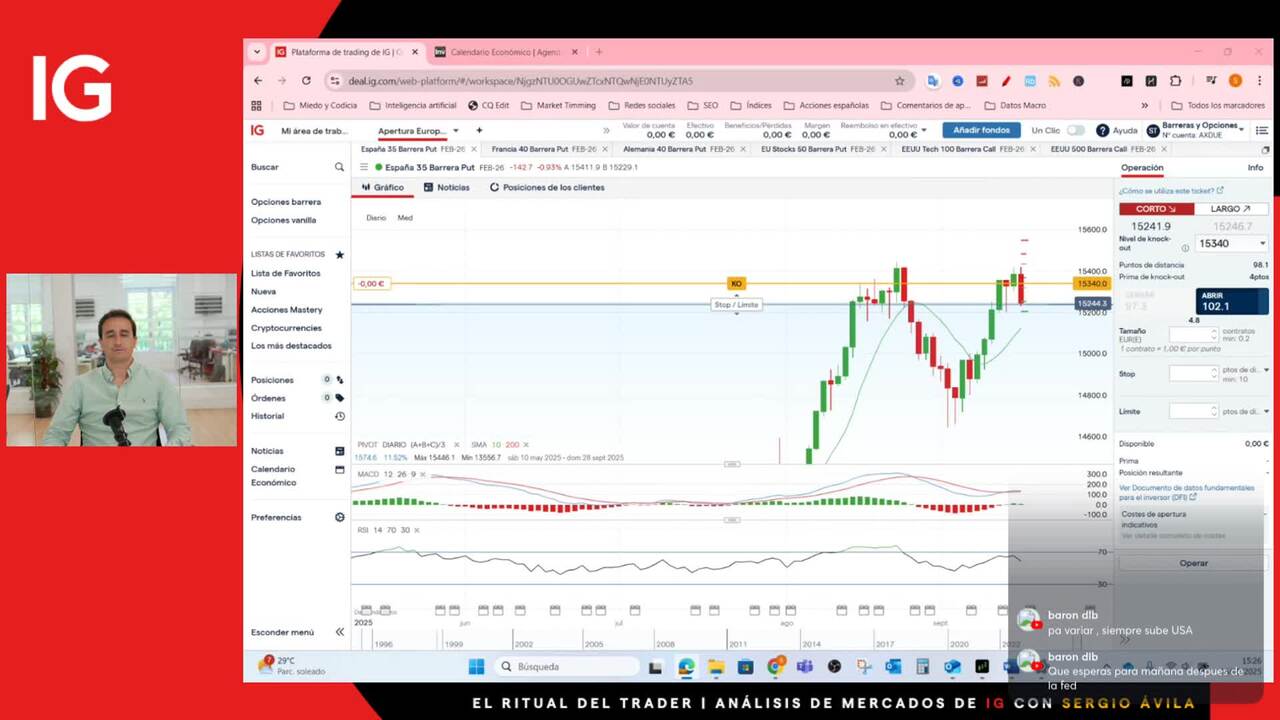Open the Apertura Europ... workspace dropdown

(456, 130)
